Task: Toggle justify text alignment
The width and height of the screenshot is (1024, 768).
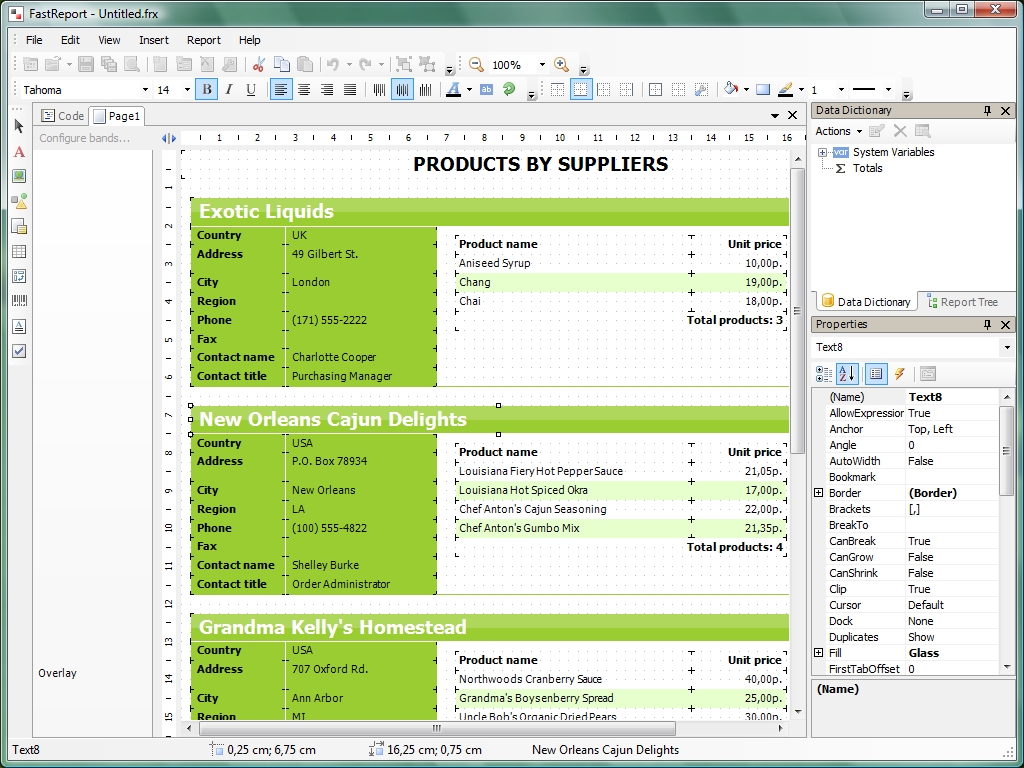Action: pos(350,89)
